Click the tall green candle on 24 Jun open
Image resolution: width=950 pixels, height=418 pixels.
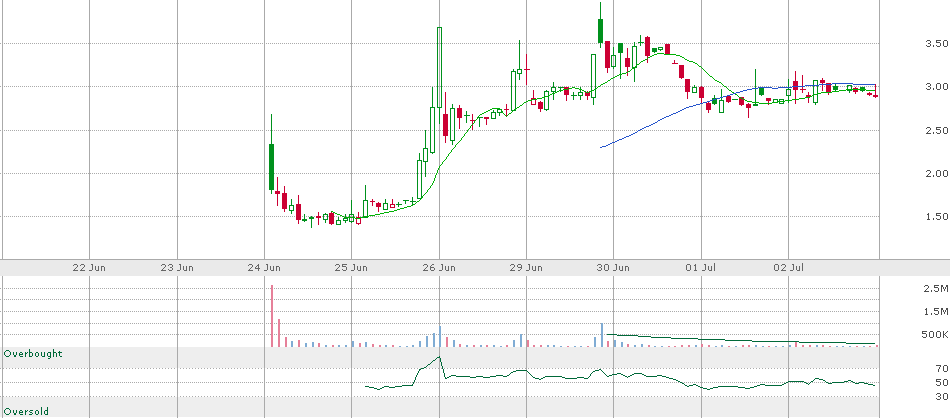271,167
